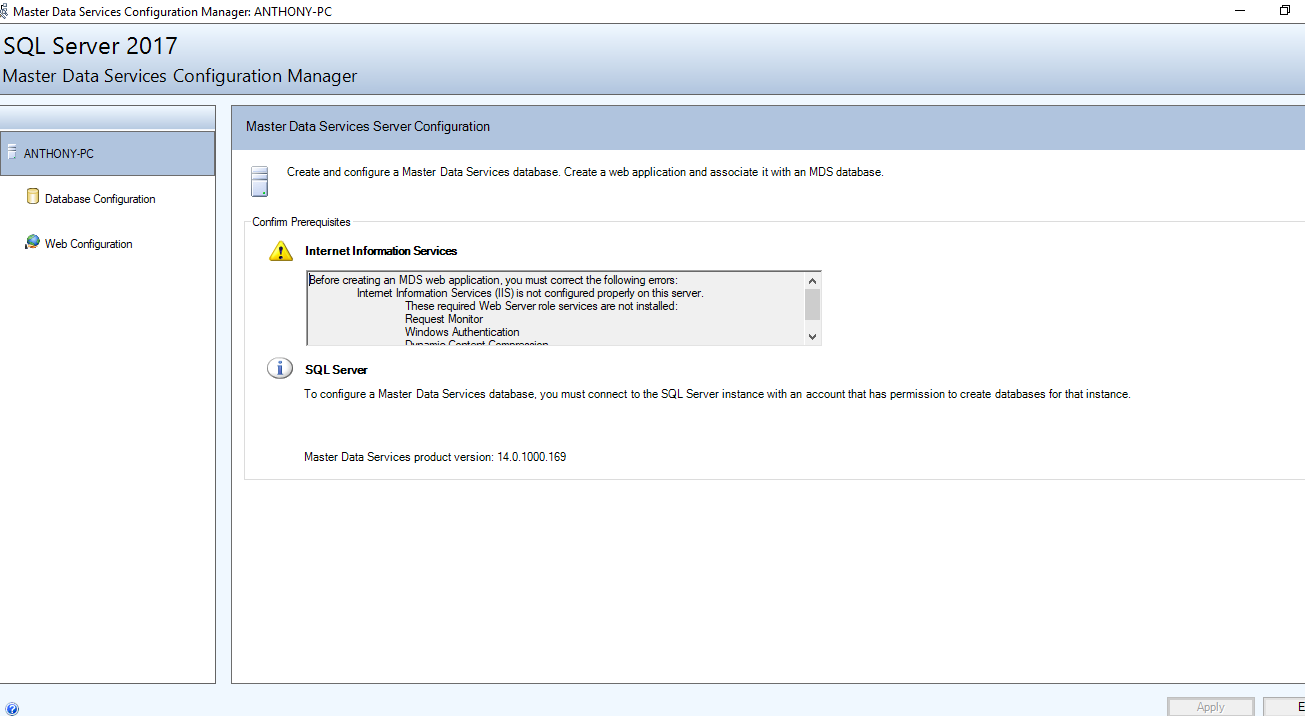Viewport: 1305px width, 716px height.
Task: Click the 'Request Monitor' line
Action: pos(444,319)
